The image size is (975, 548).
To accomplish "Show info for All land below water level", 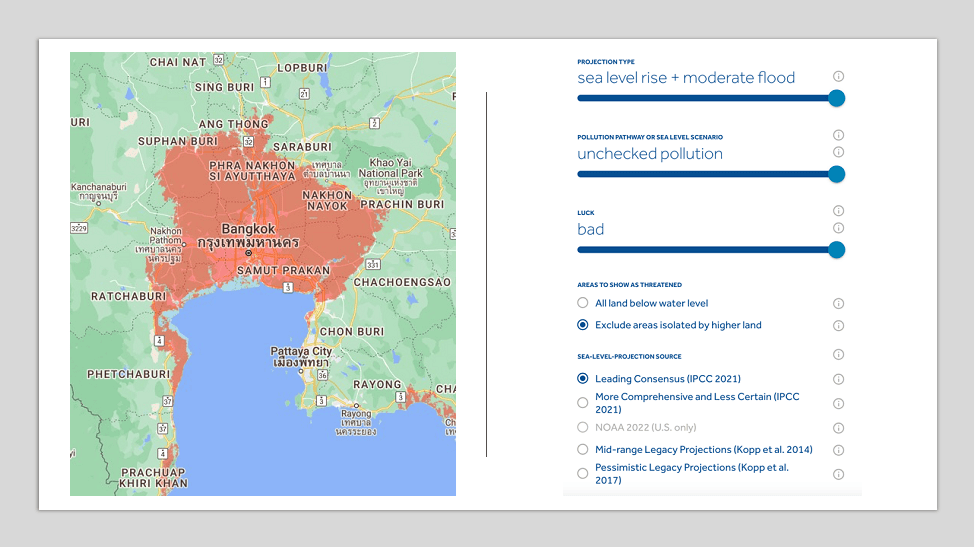I will (x=838, y=303).
